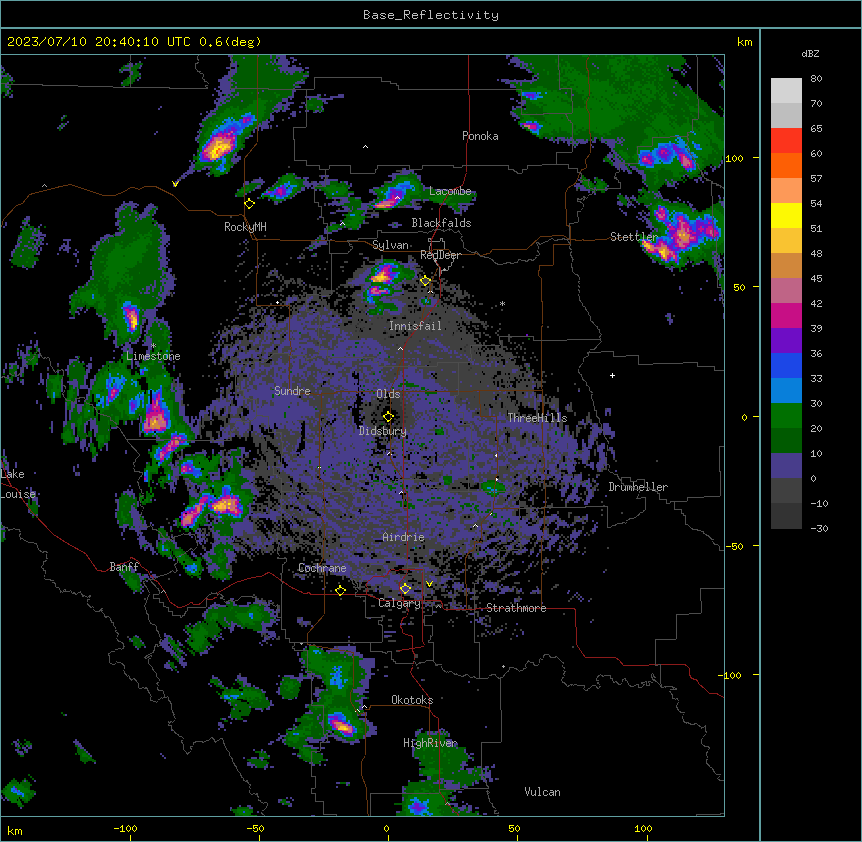
Task: Select the yellow diamond marker under Cochrane
Action: (340, 591)
